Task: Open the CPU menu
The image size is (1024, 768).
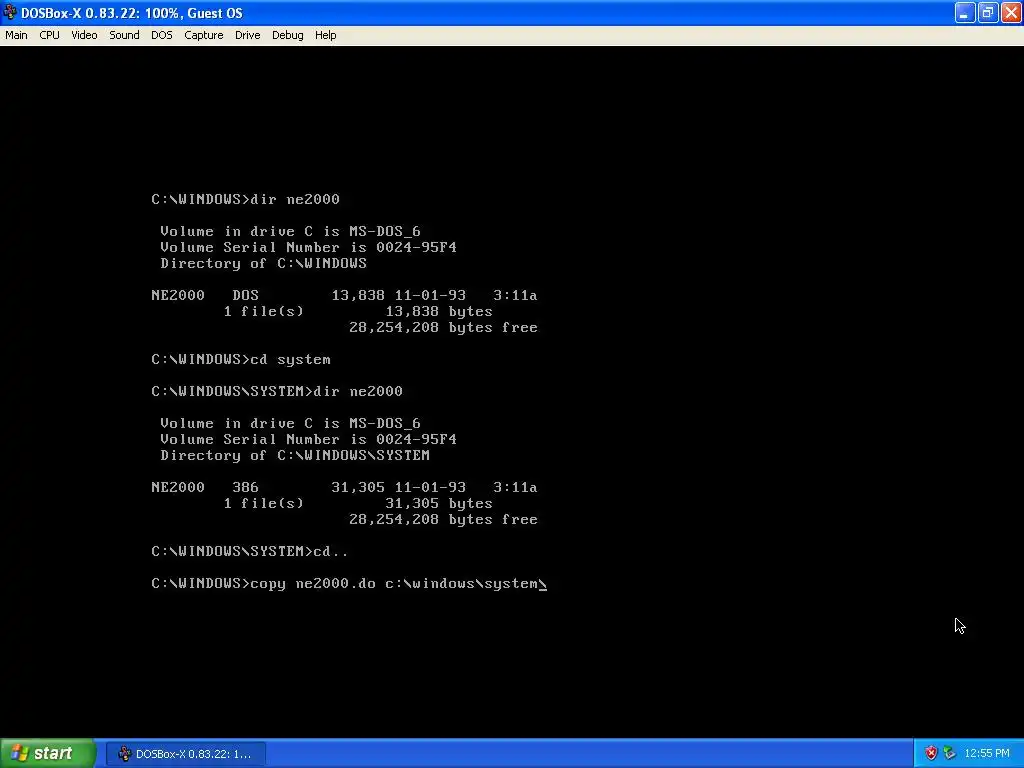Action: click(49, 35)
